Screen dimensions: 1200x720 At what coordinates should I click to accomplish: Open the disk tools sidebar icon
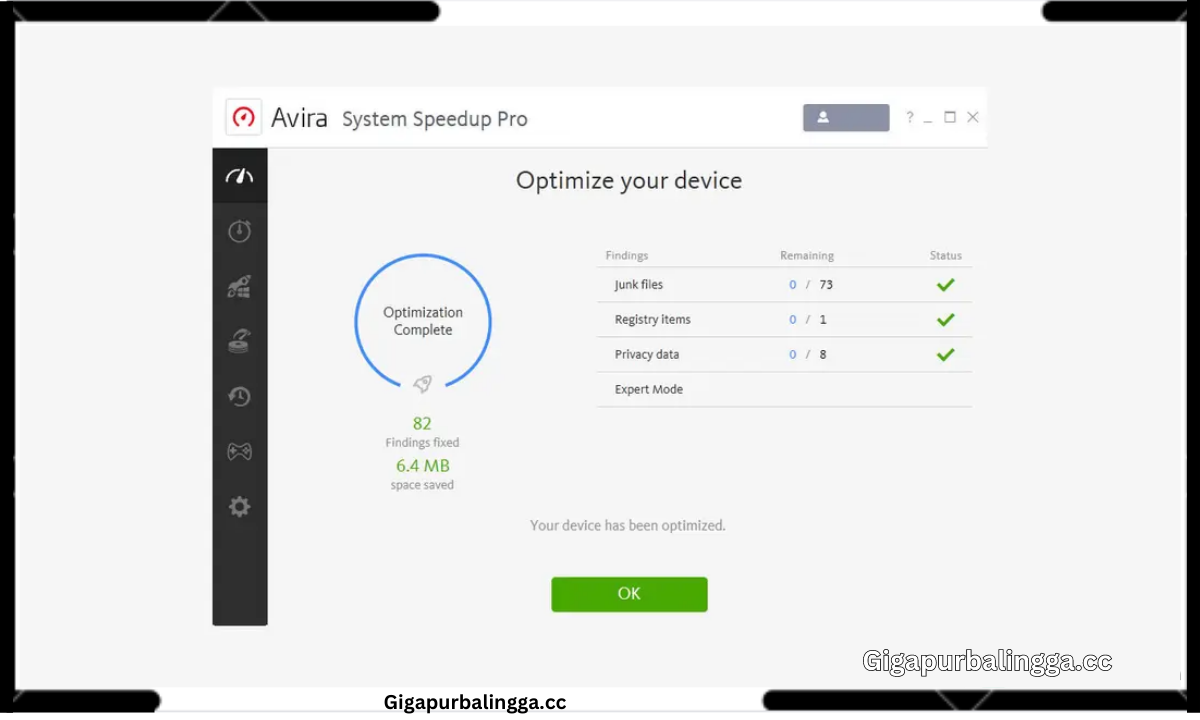[239, 341]
